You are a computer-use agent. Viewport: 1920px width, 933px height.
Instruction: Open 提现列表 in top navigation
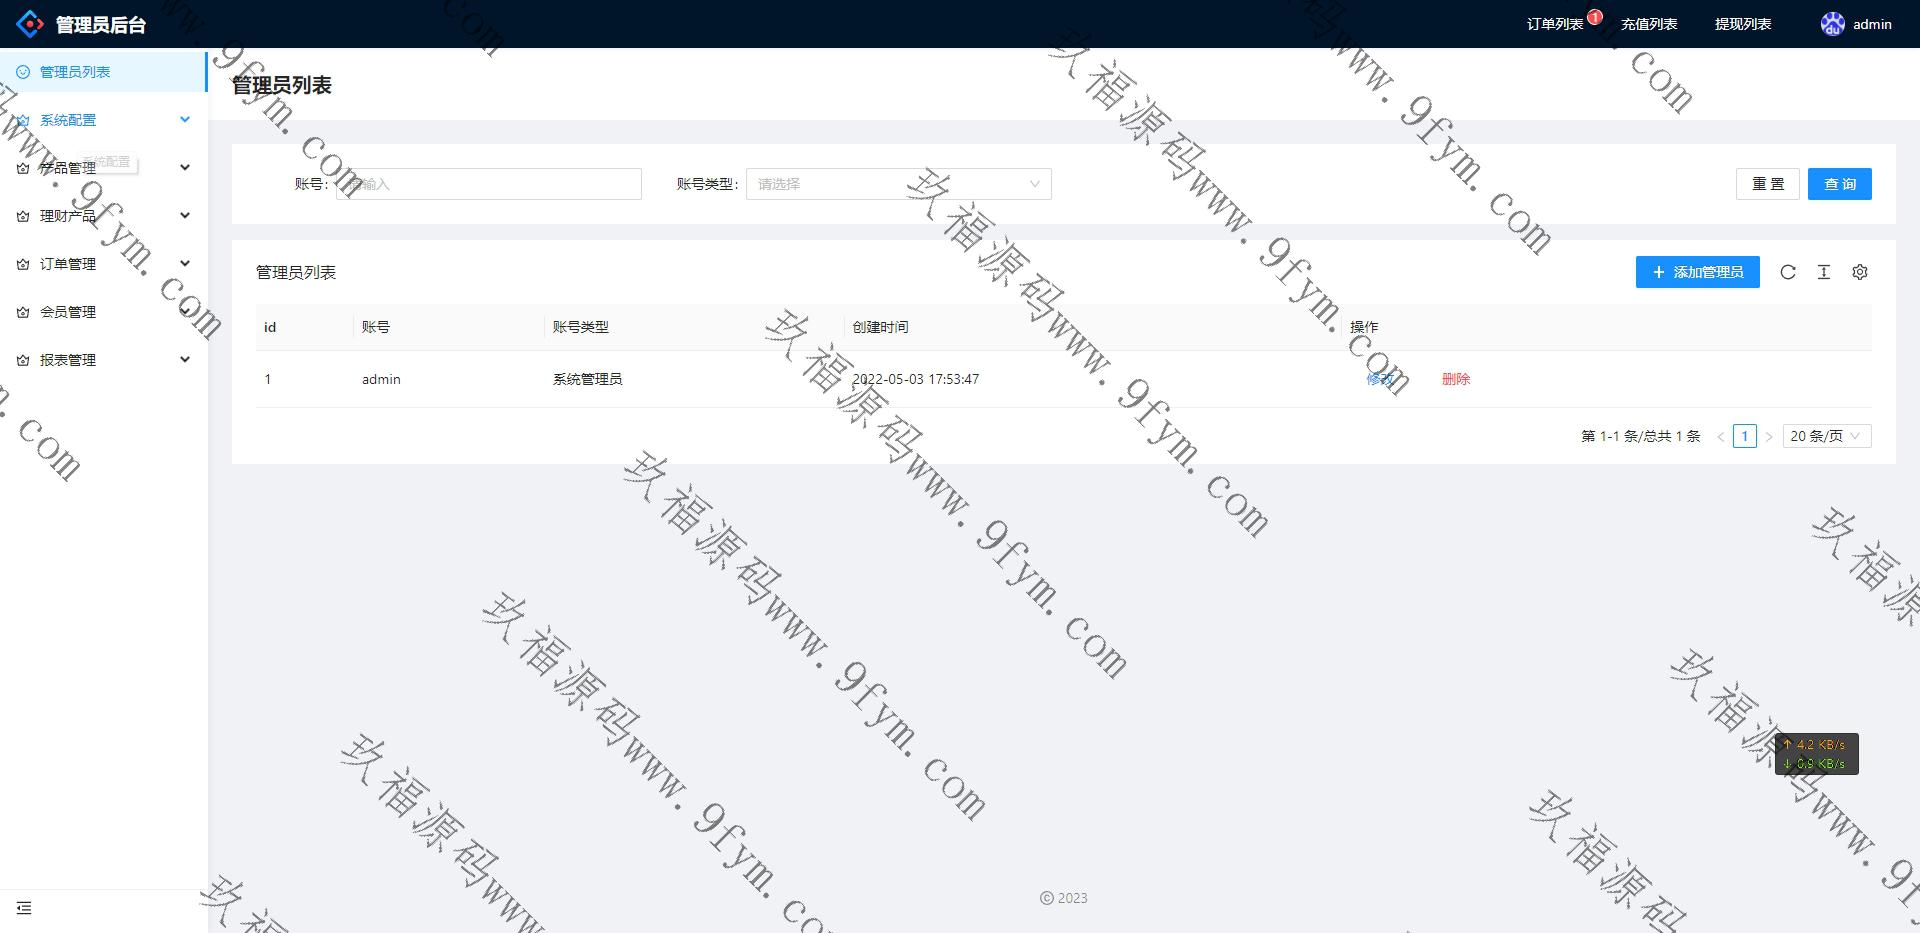(x=1743, y=24)
